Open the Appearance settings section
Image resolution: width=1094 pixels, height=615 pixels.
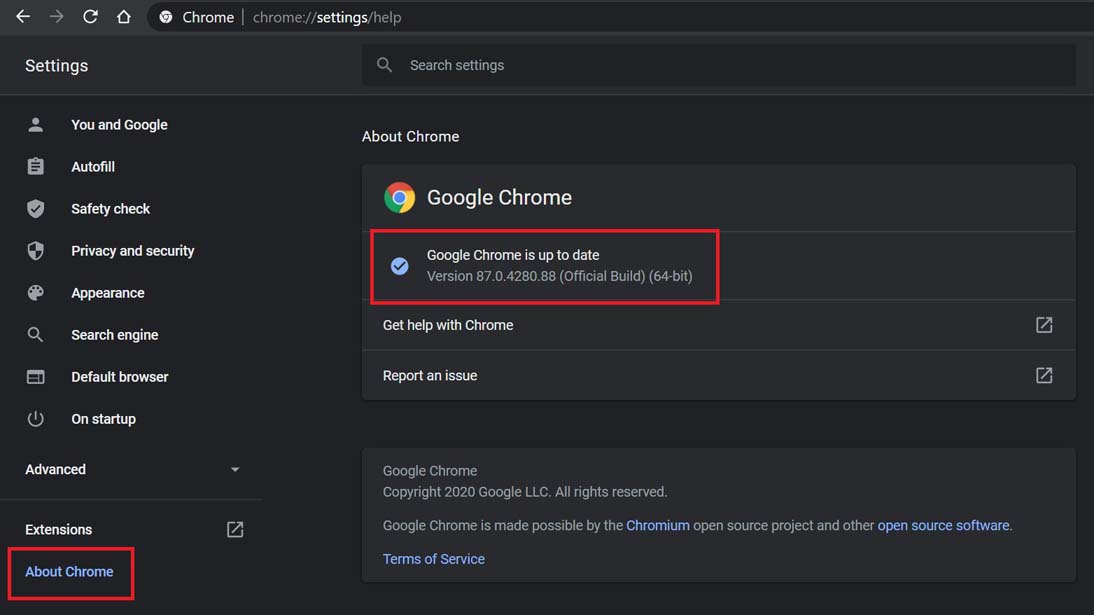(107, 293)
